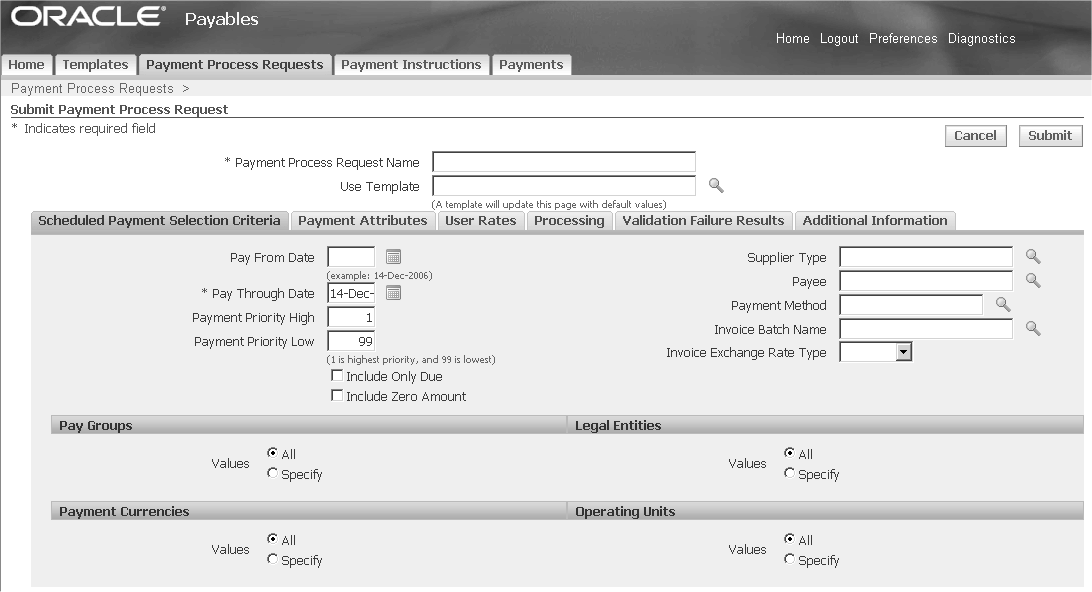The image size is (1092, 592).
Task: Click the Logout link
Action: (838, 38)
